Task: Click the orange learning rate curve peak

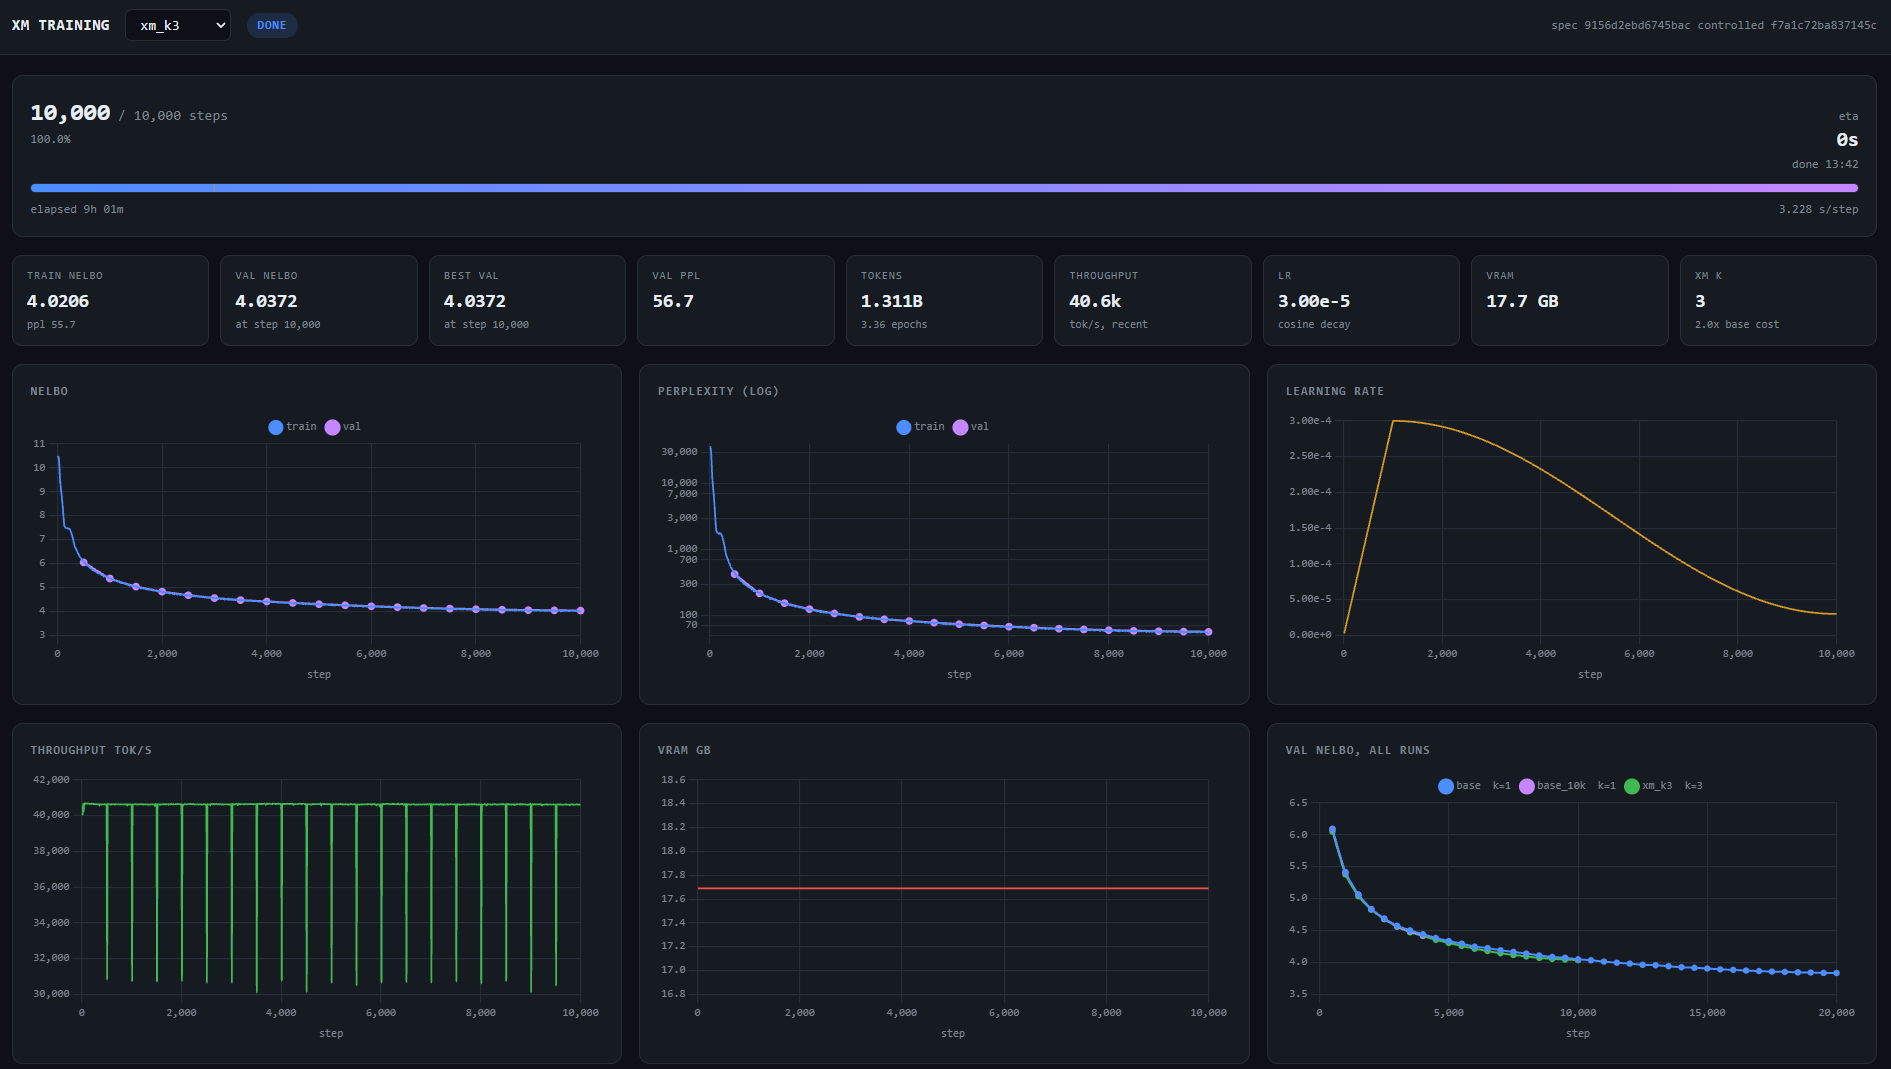Action: click(1393, 421)
